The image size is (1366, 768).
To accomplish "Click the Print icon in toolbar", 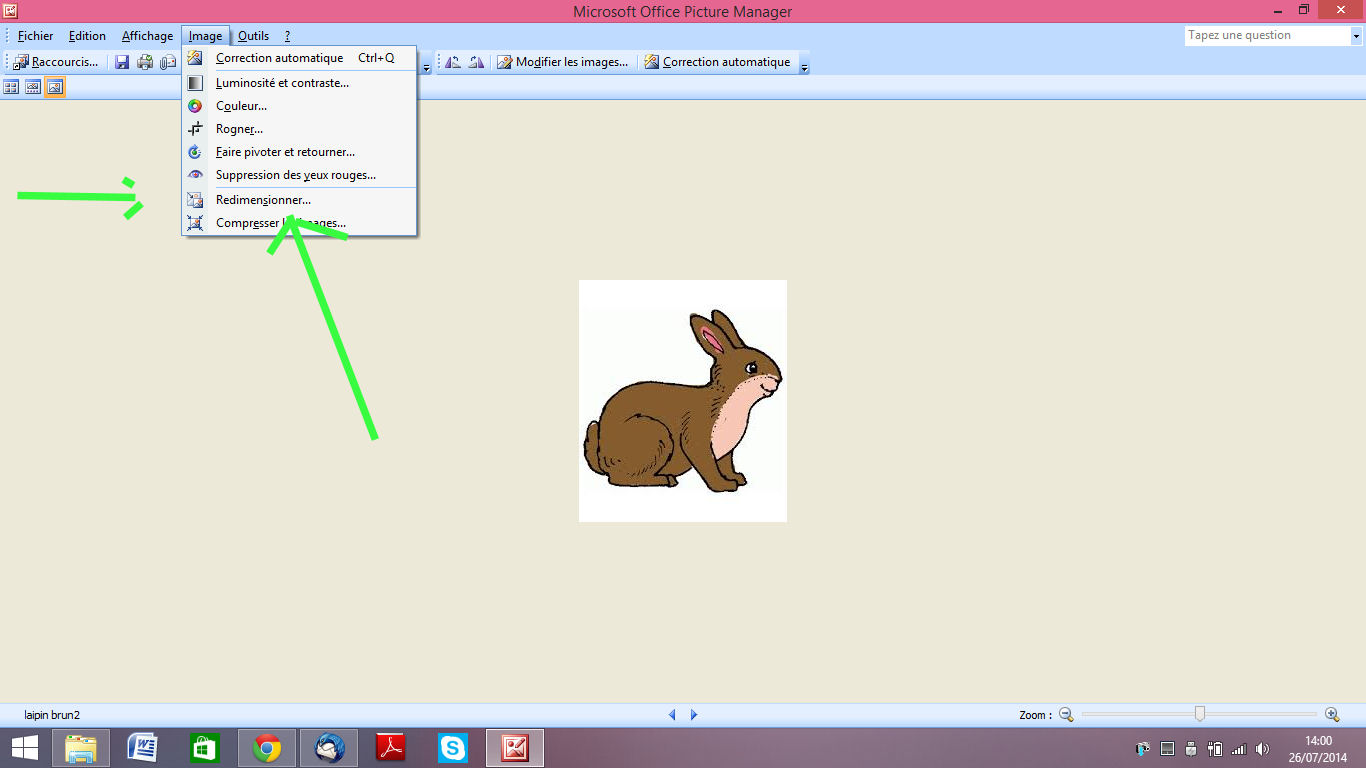I will pyautogui.click(x=145, y=62).
